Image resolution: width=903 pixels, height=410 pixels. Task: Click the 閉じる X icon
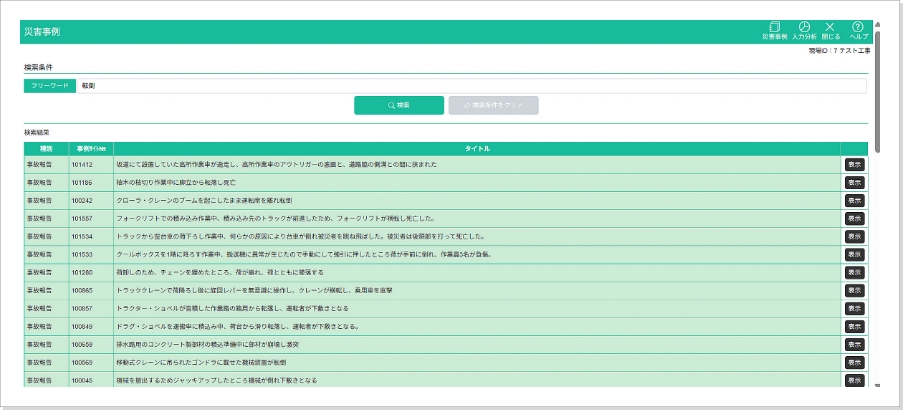click(x=830, y=29)
